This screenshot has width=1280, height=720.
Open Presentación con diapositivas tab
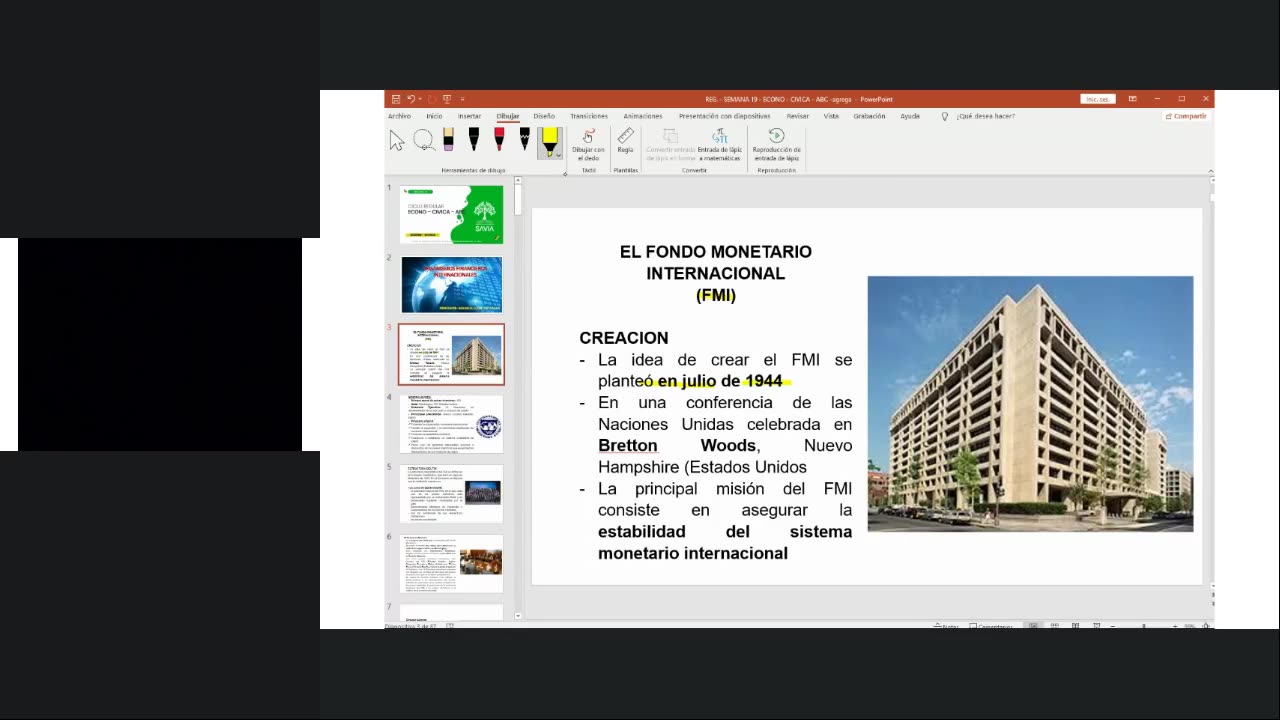pos(724,116)
